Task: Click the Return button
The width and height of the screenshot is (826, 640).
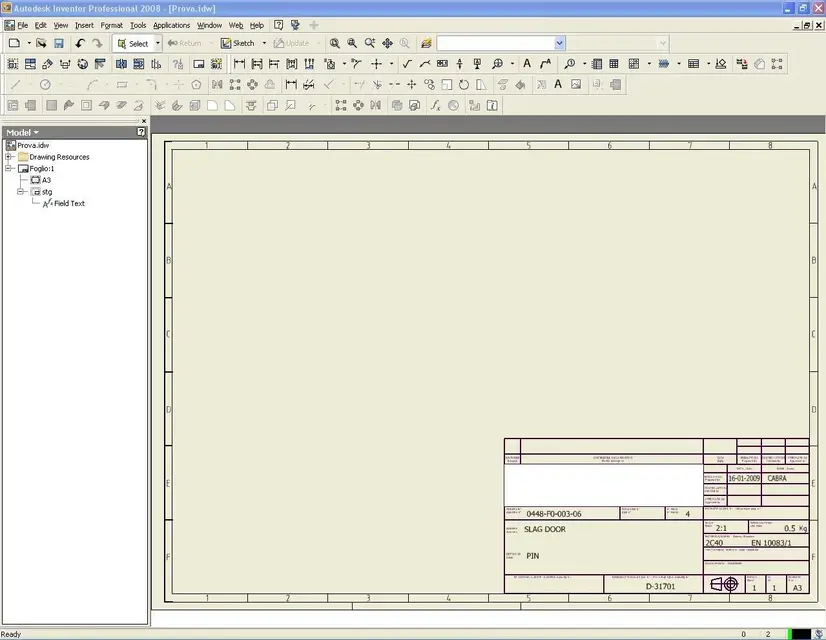Action: pos(184,43)
